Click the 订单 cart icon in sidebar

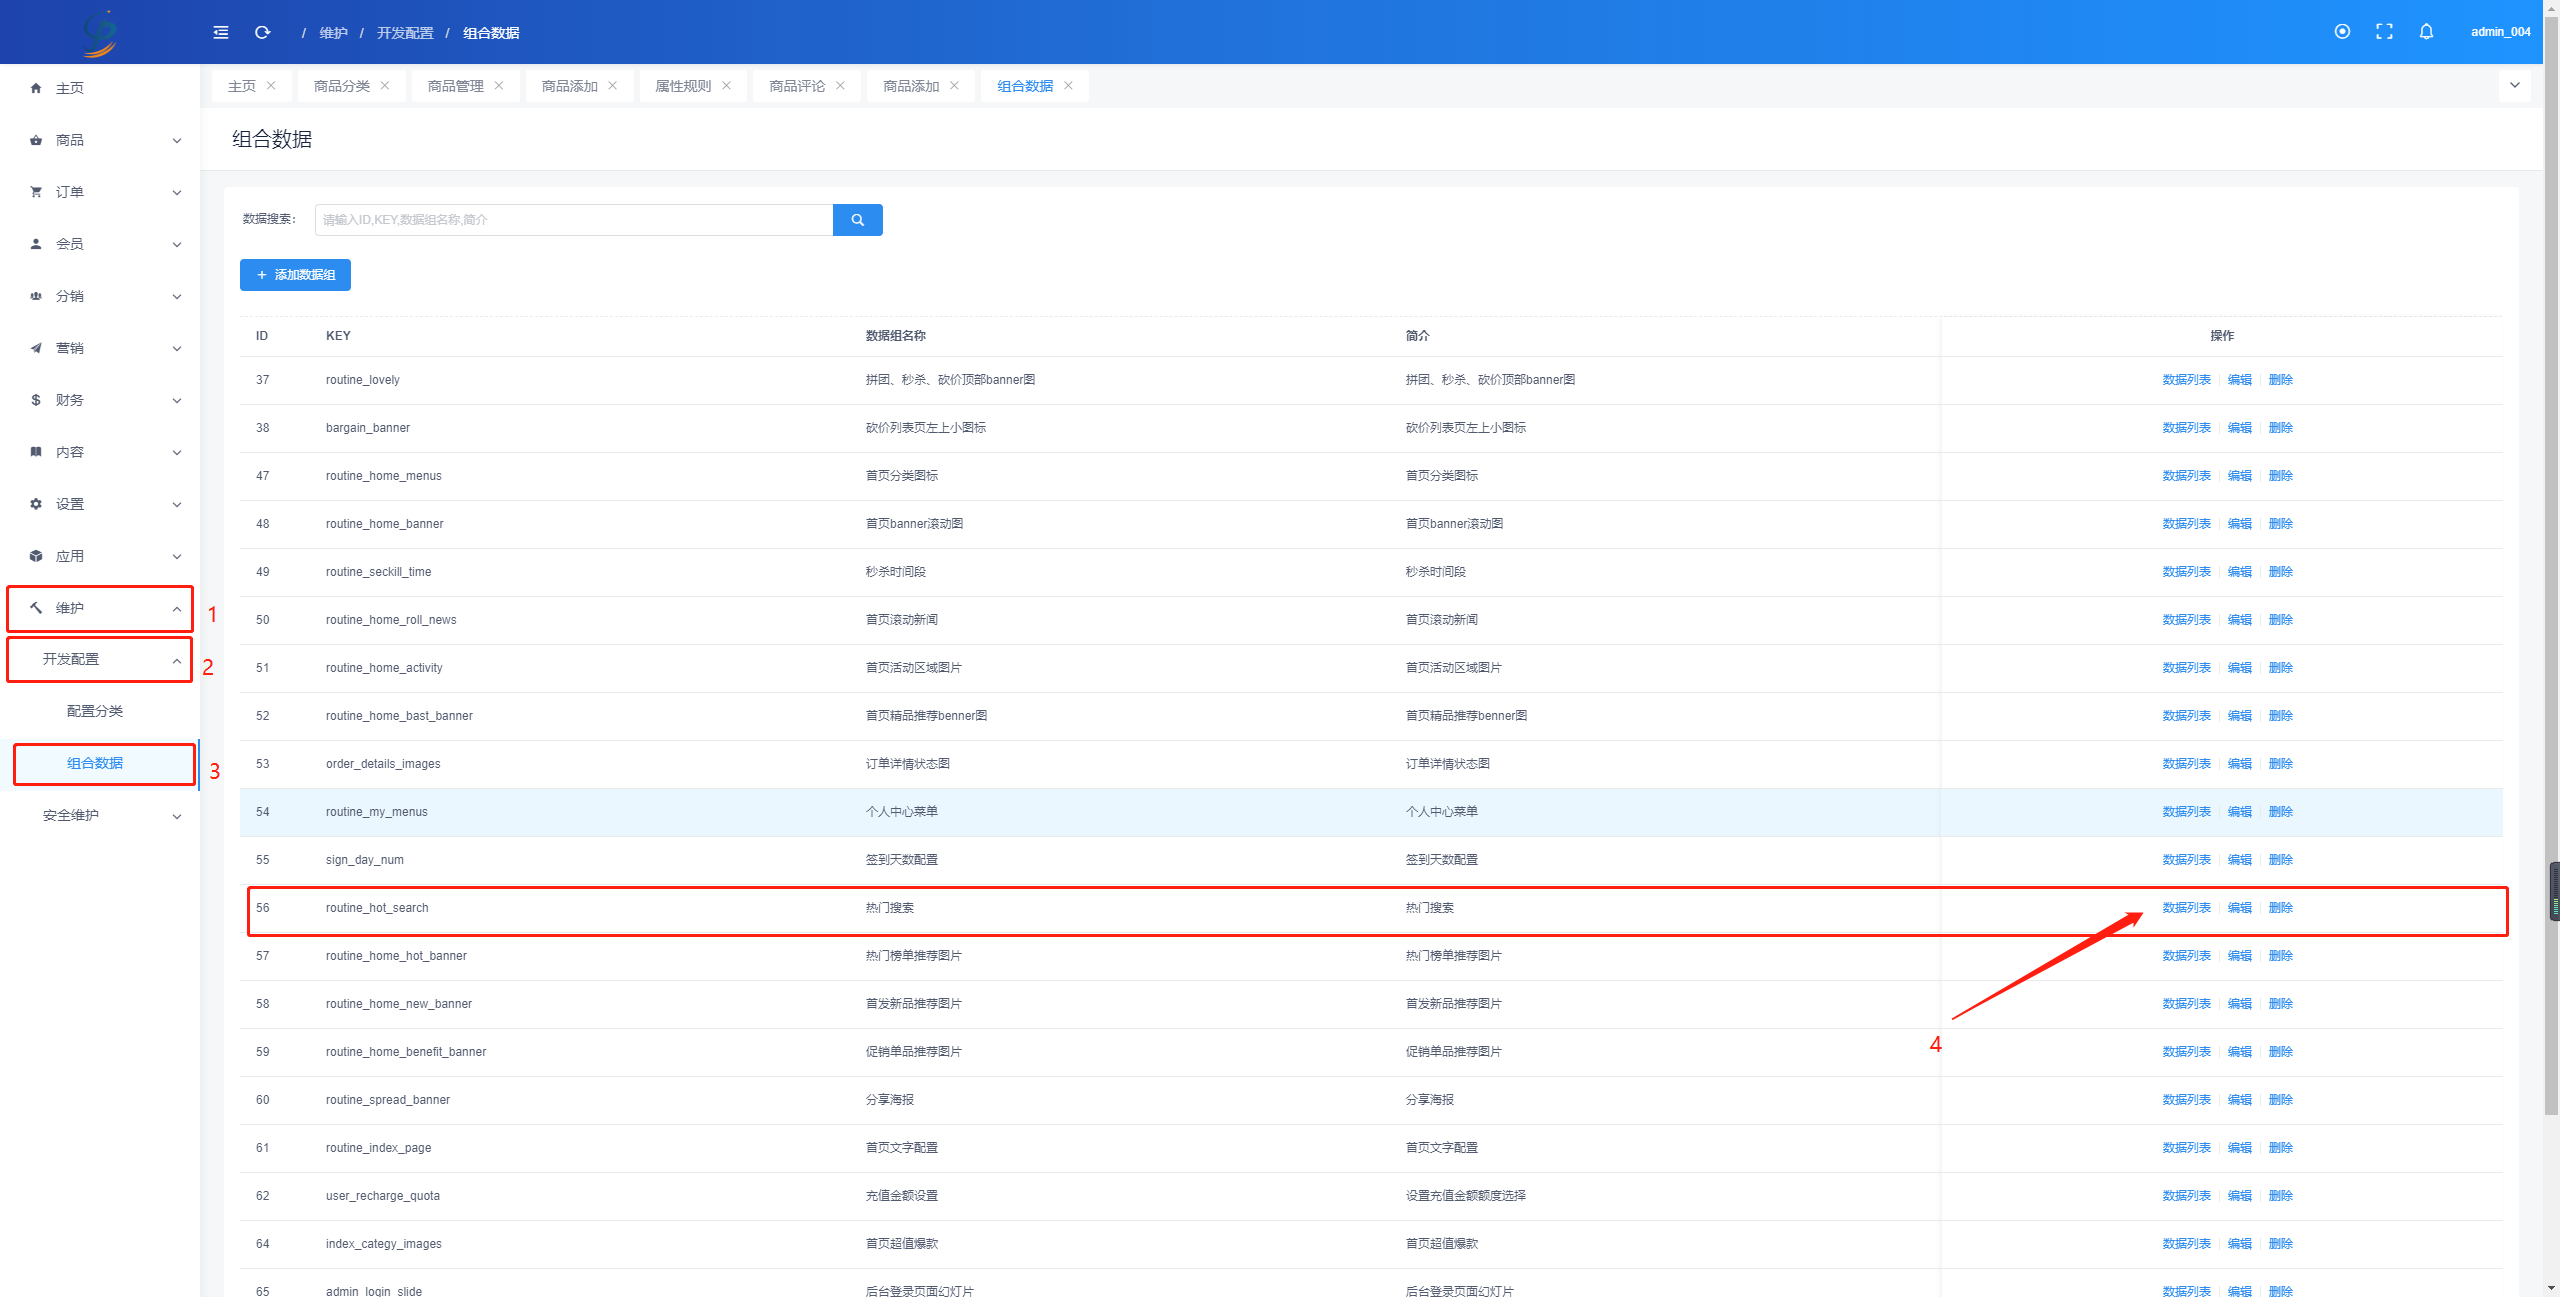click(36, 192)
